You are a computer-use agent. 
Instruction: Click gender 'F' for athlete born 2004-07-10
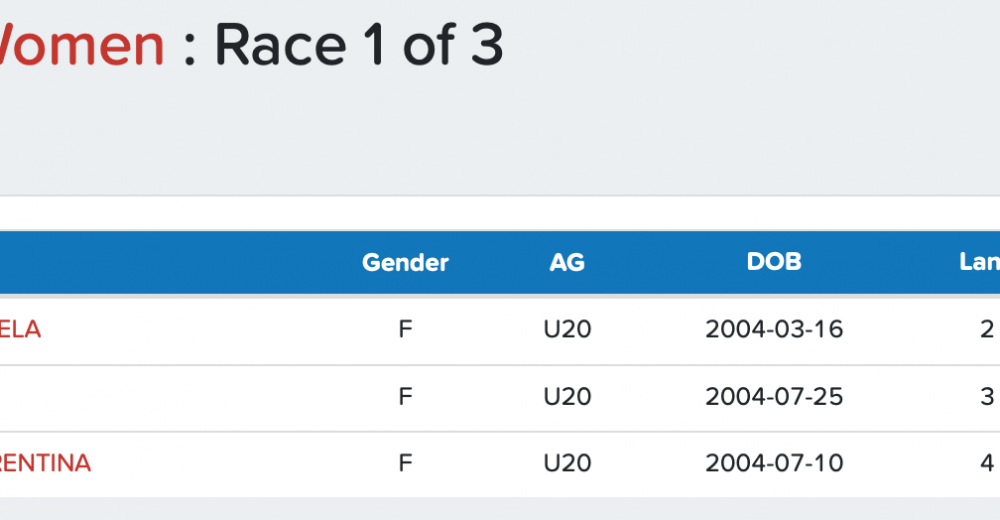[405, 464]
